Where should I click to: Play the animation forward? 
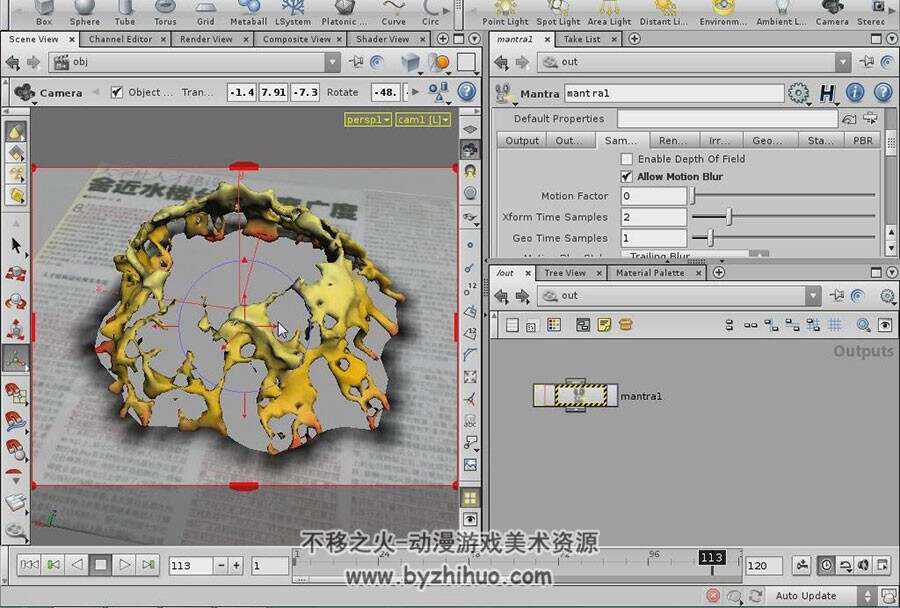(x=124, y=565)
